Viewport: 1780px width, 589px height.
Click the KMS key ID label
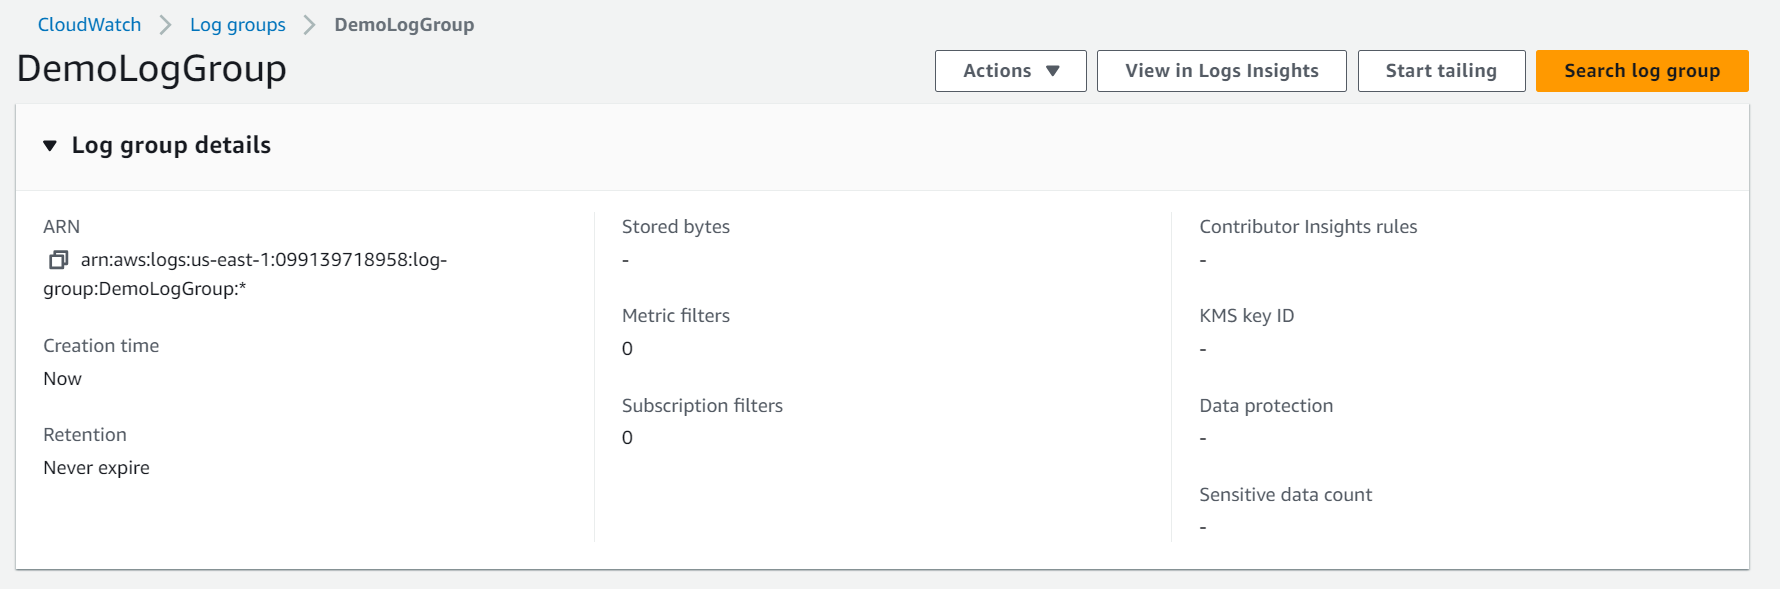click(1246, 316)
